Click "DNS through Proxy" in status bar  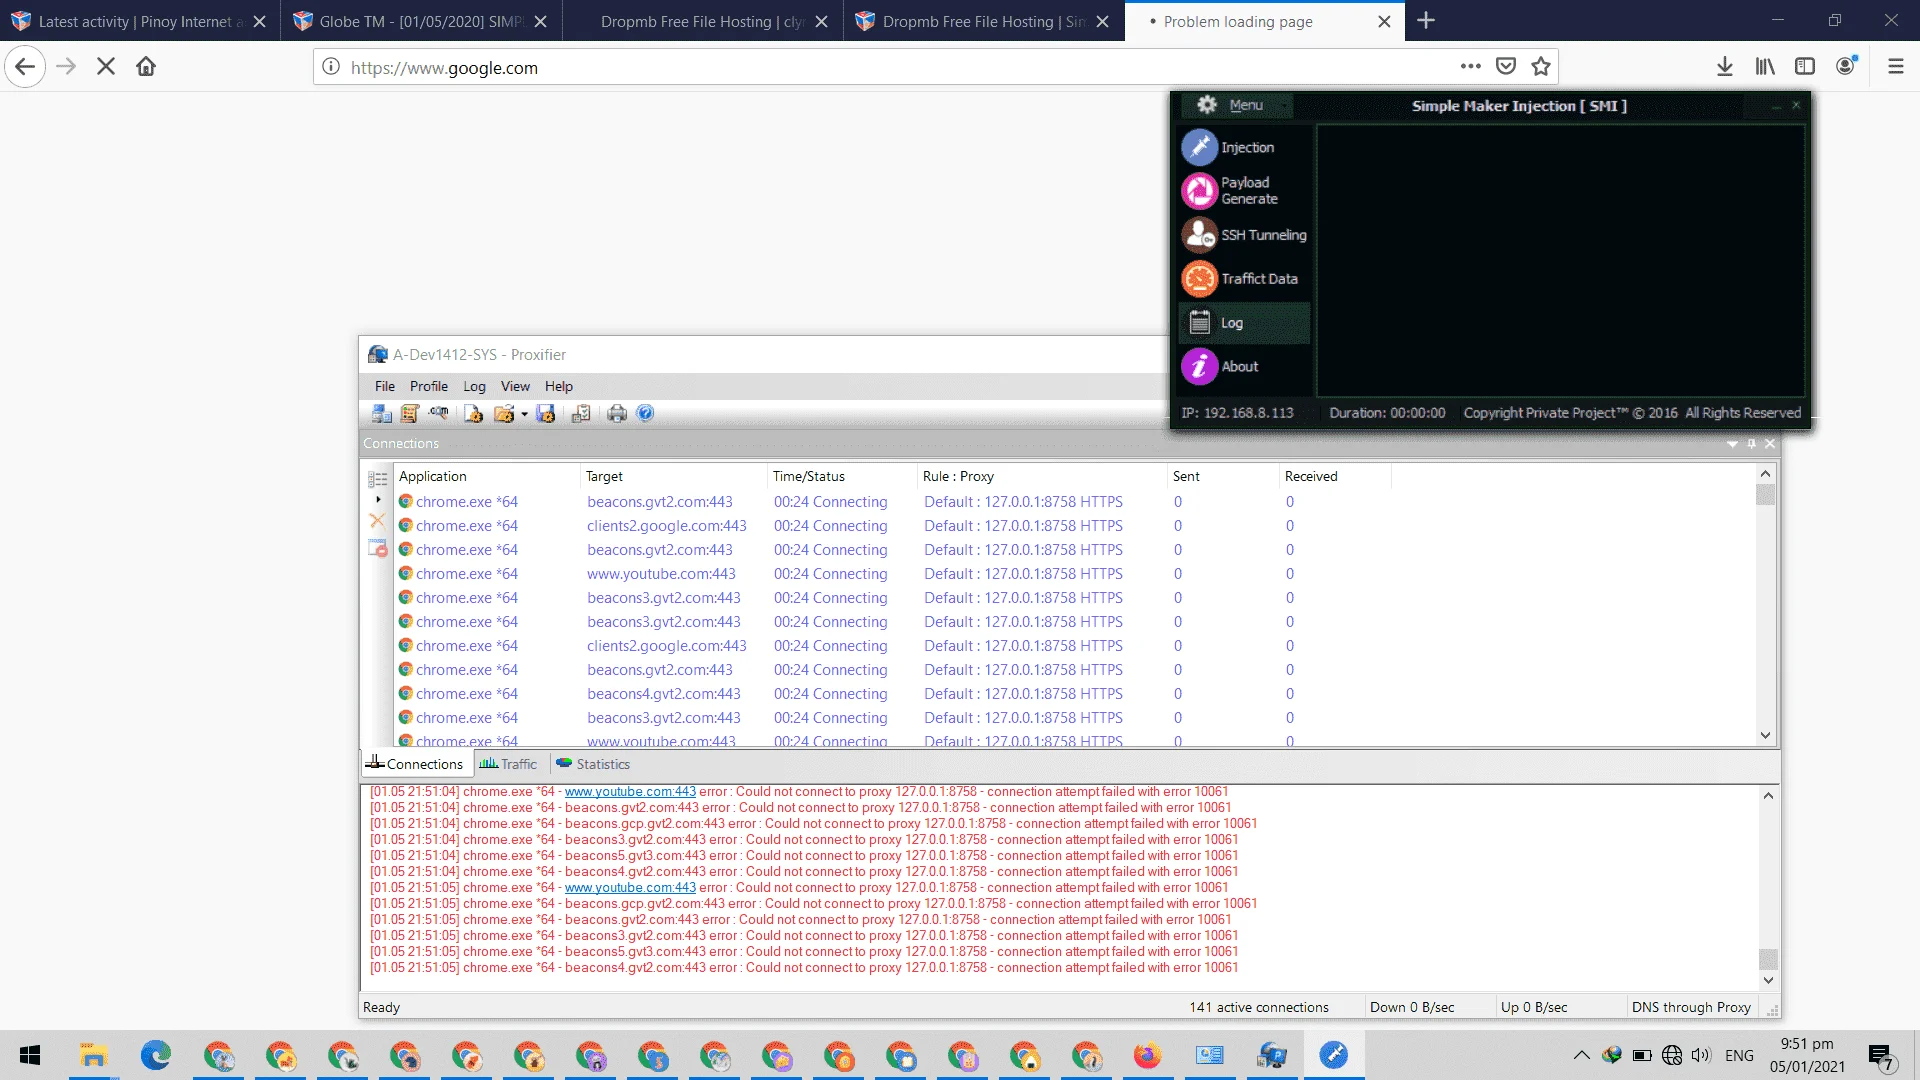click(1691, 1008)
